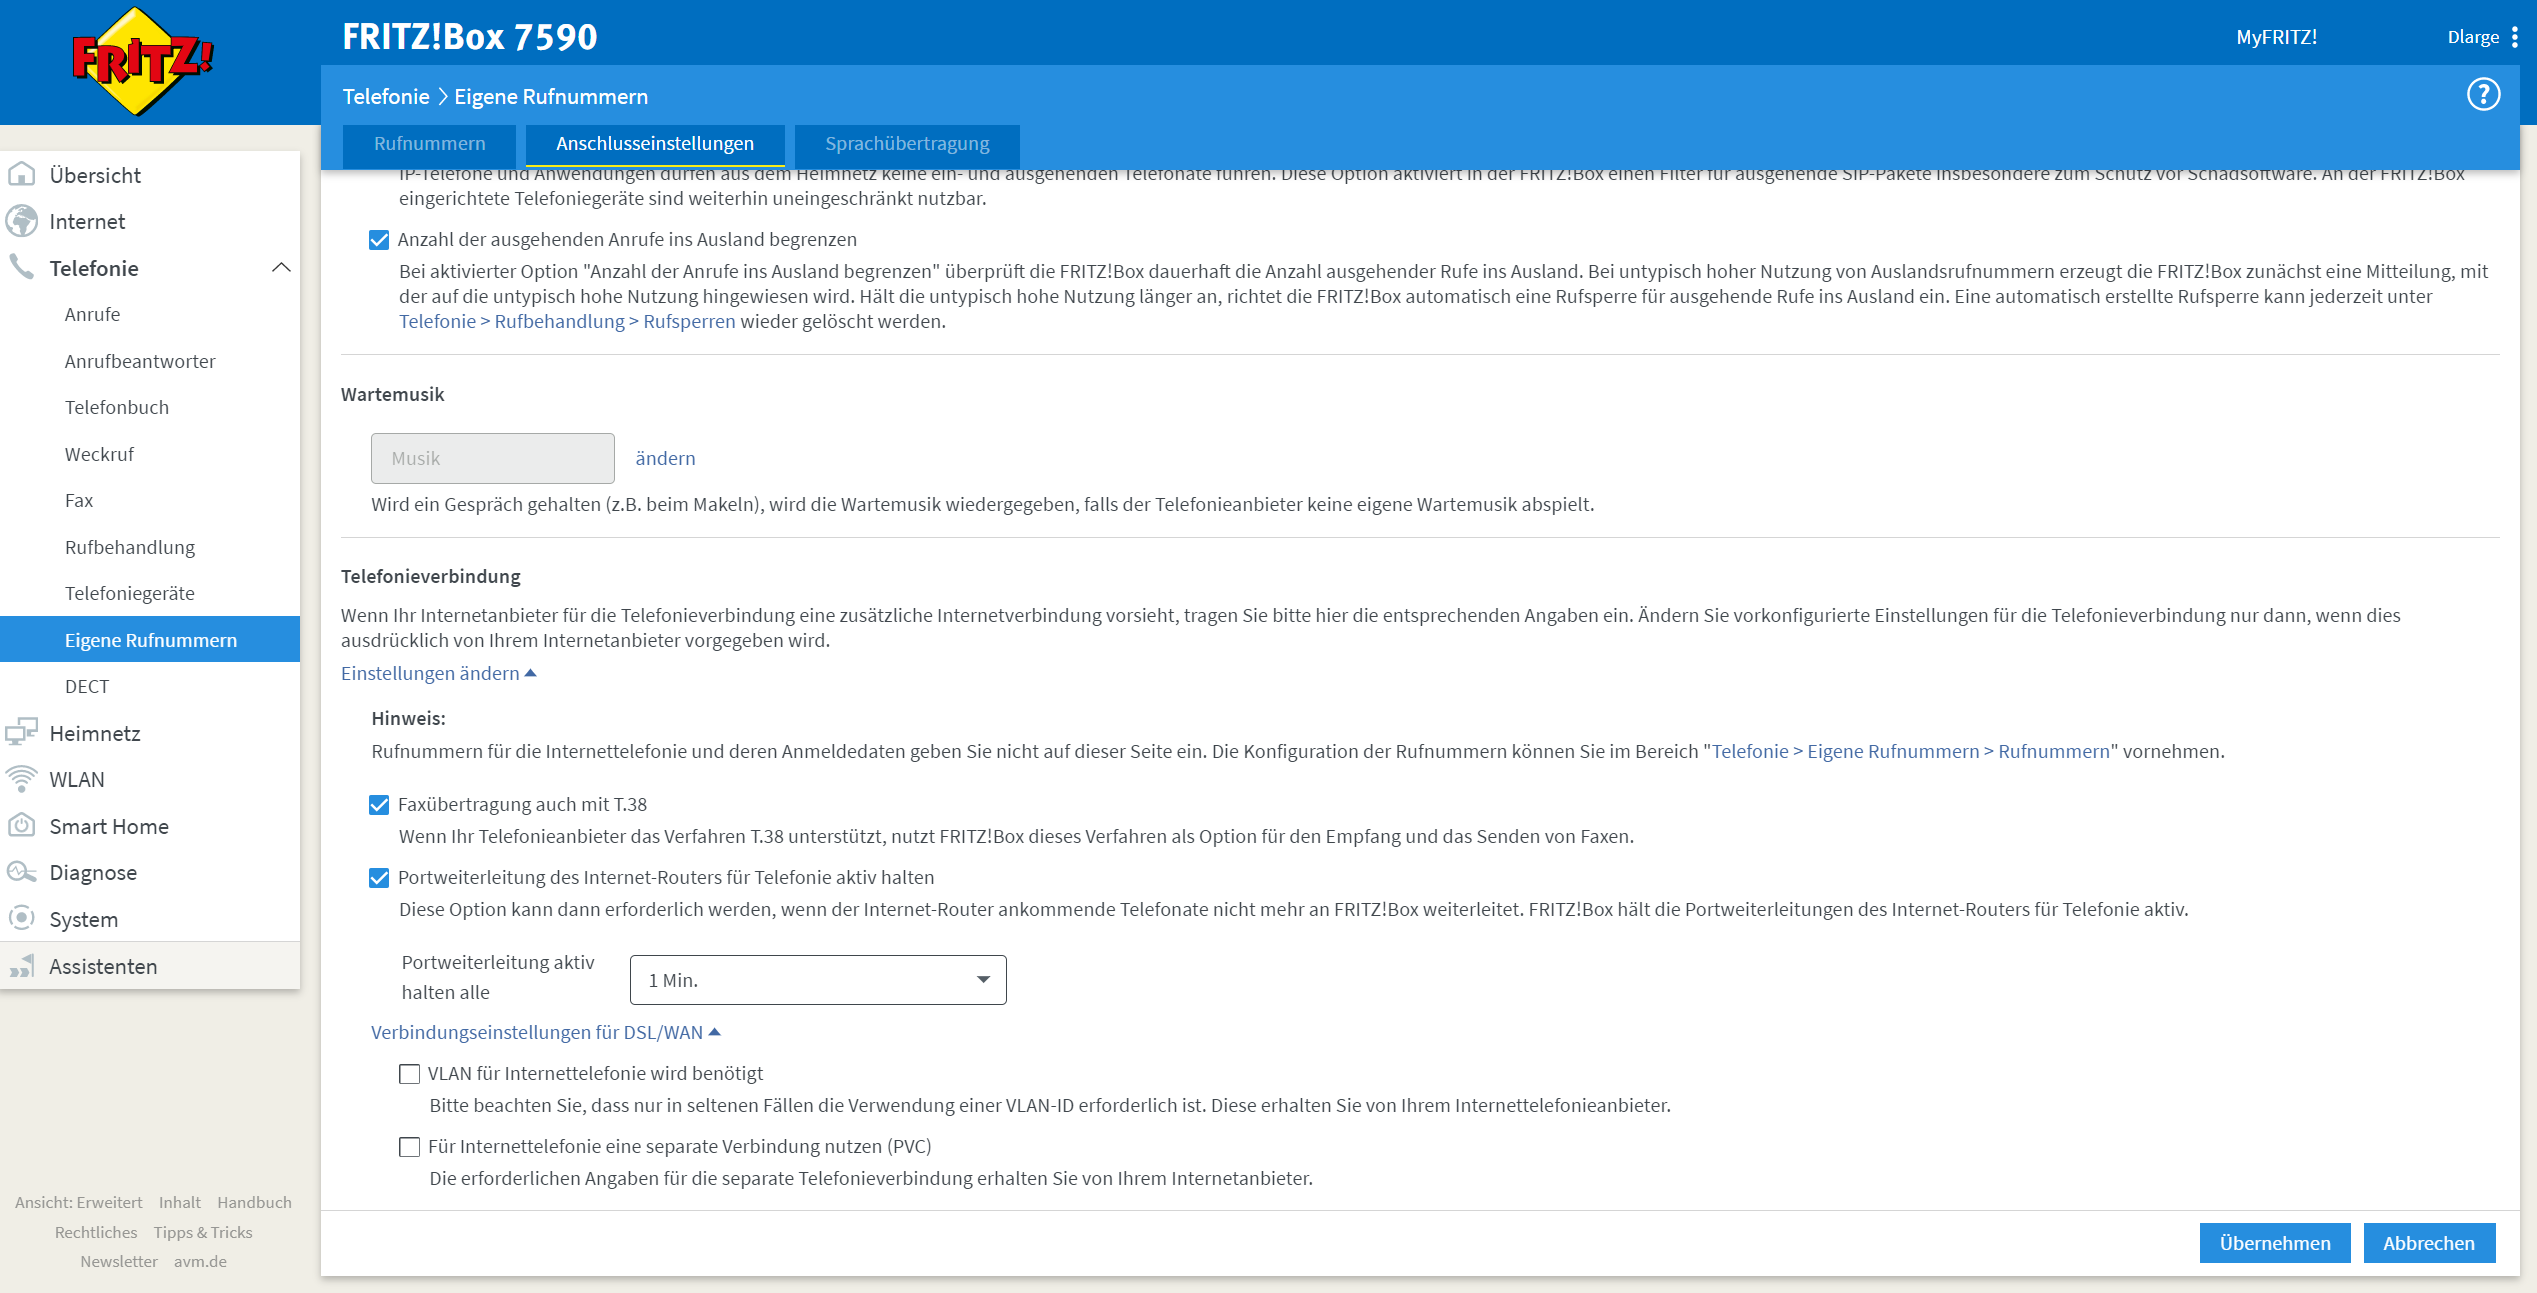The image size is (2537, 1293).
Task: Click the Übernehmen button
Action: [2275, 1243]
